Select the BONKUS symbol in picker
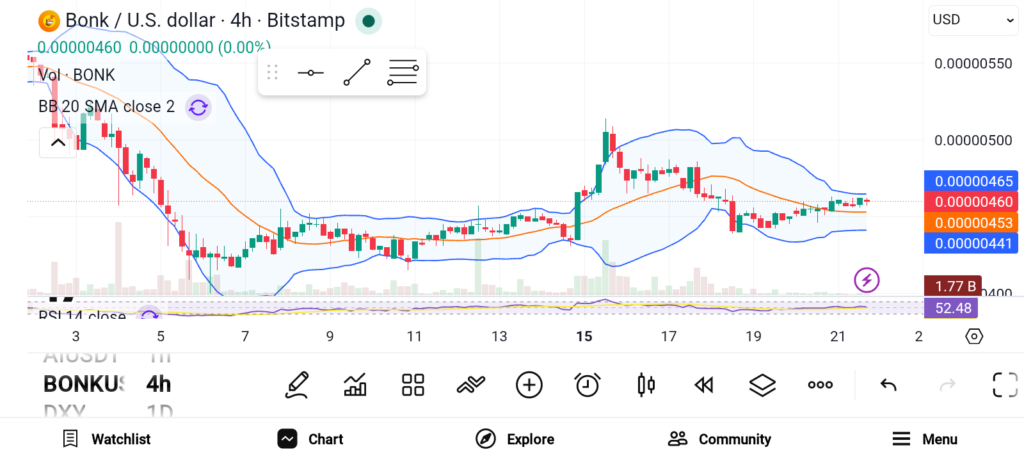Viewport: 1024px width, 461px height. pyautogui.click(x=83, y=384)
